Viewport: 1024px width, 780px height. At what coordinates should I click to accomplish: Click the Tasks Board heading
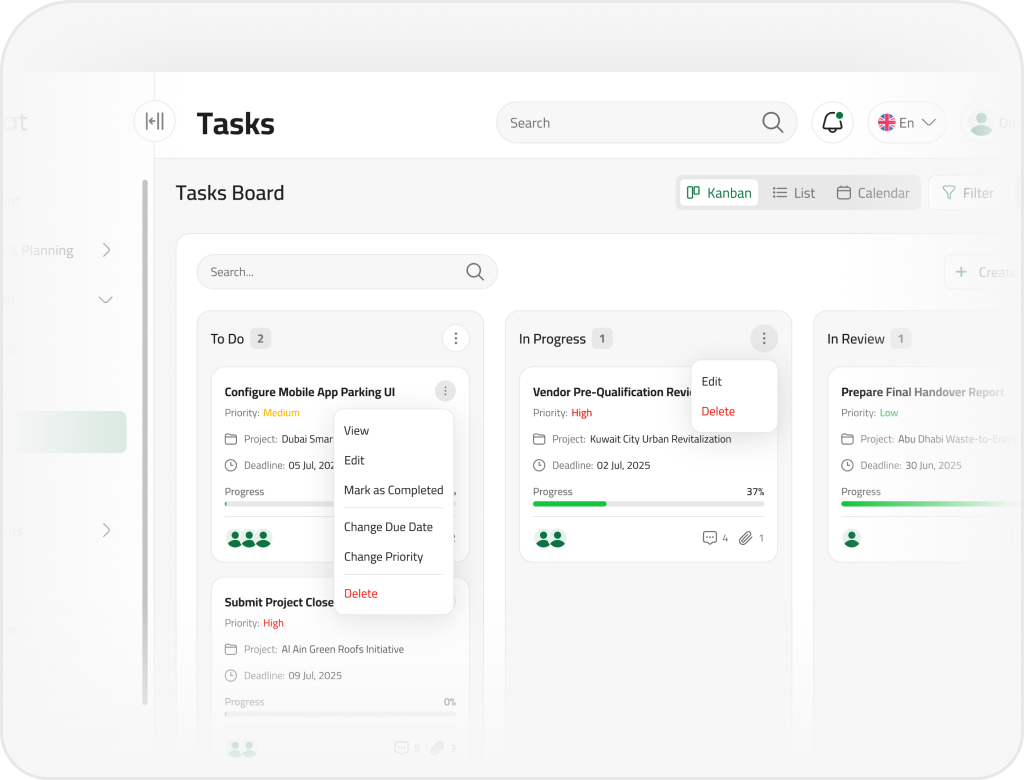[230, 193]
